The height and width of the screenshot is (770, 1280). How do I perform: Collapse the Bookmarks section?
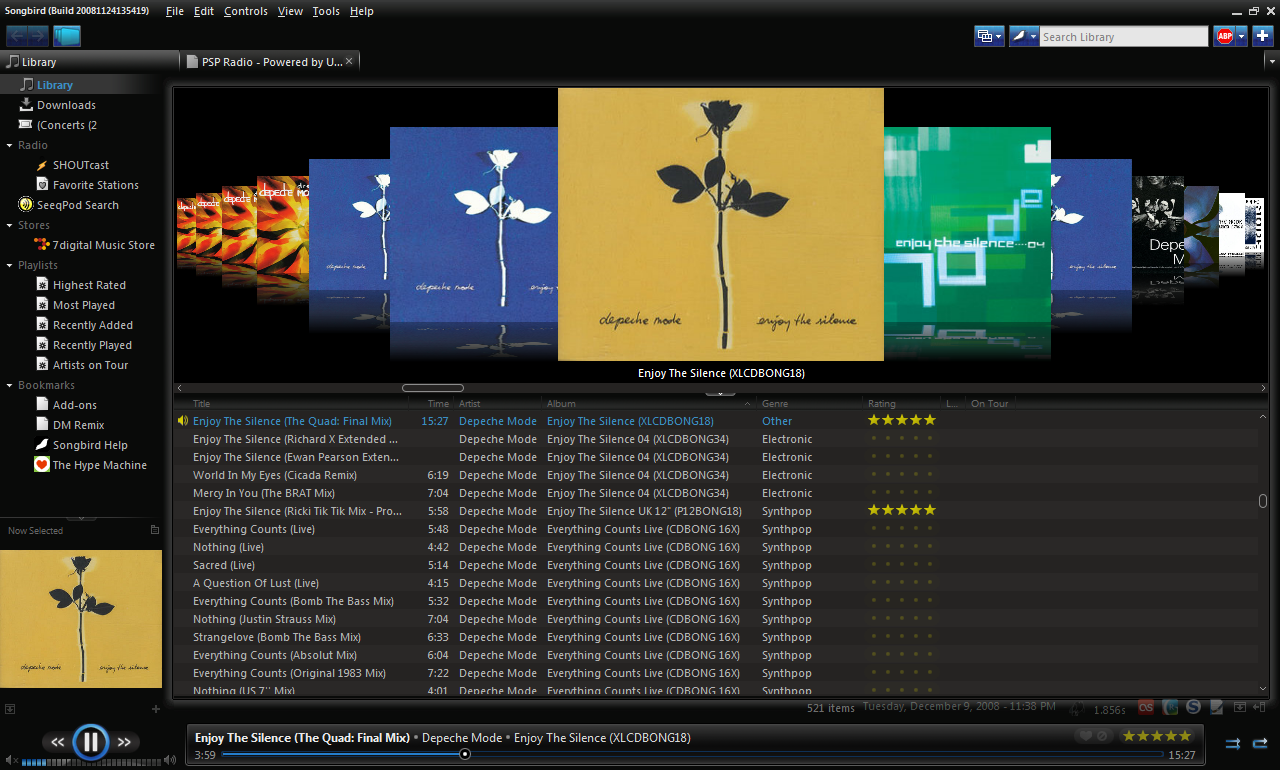[x=8, y=384]
